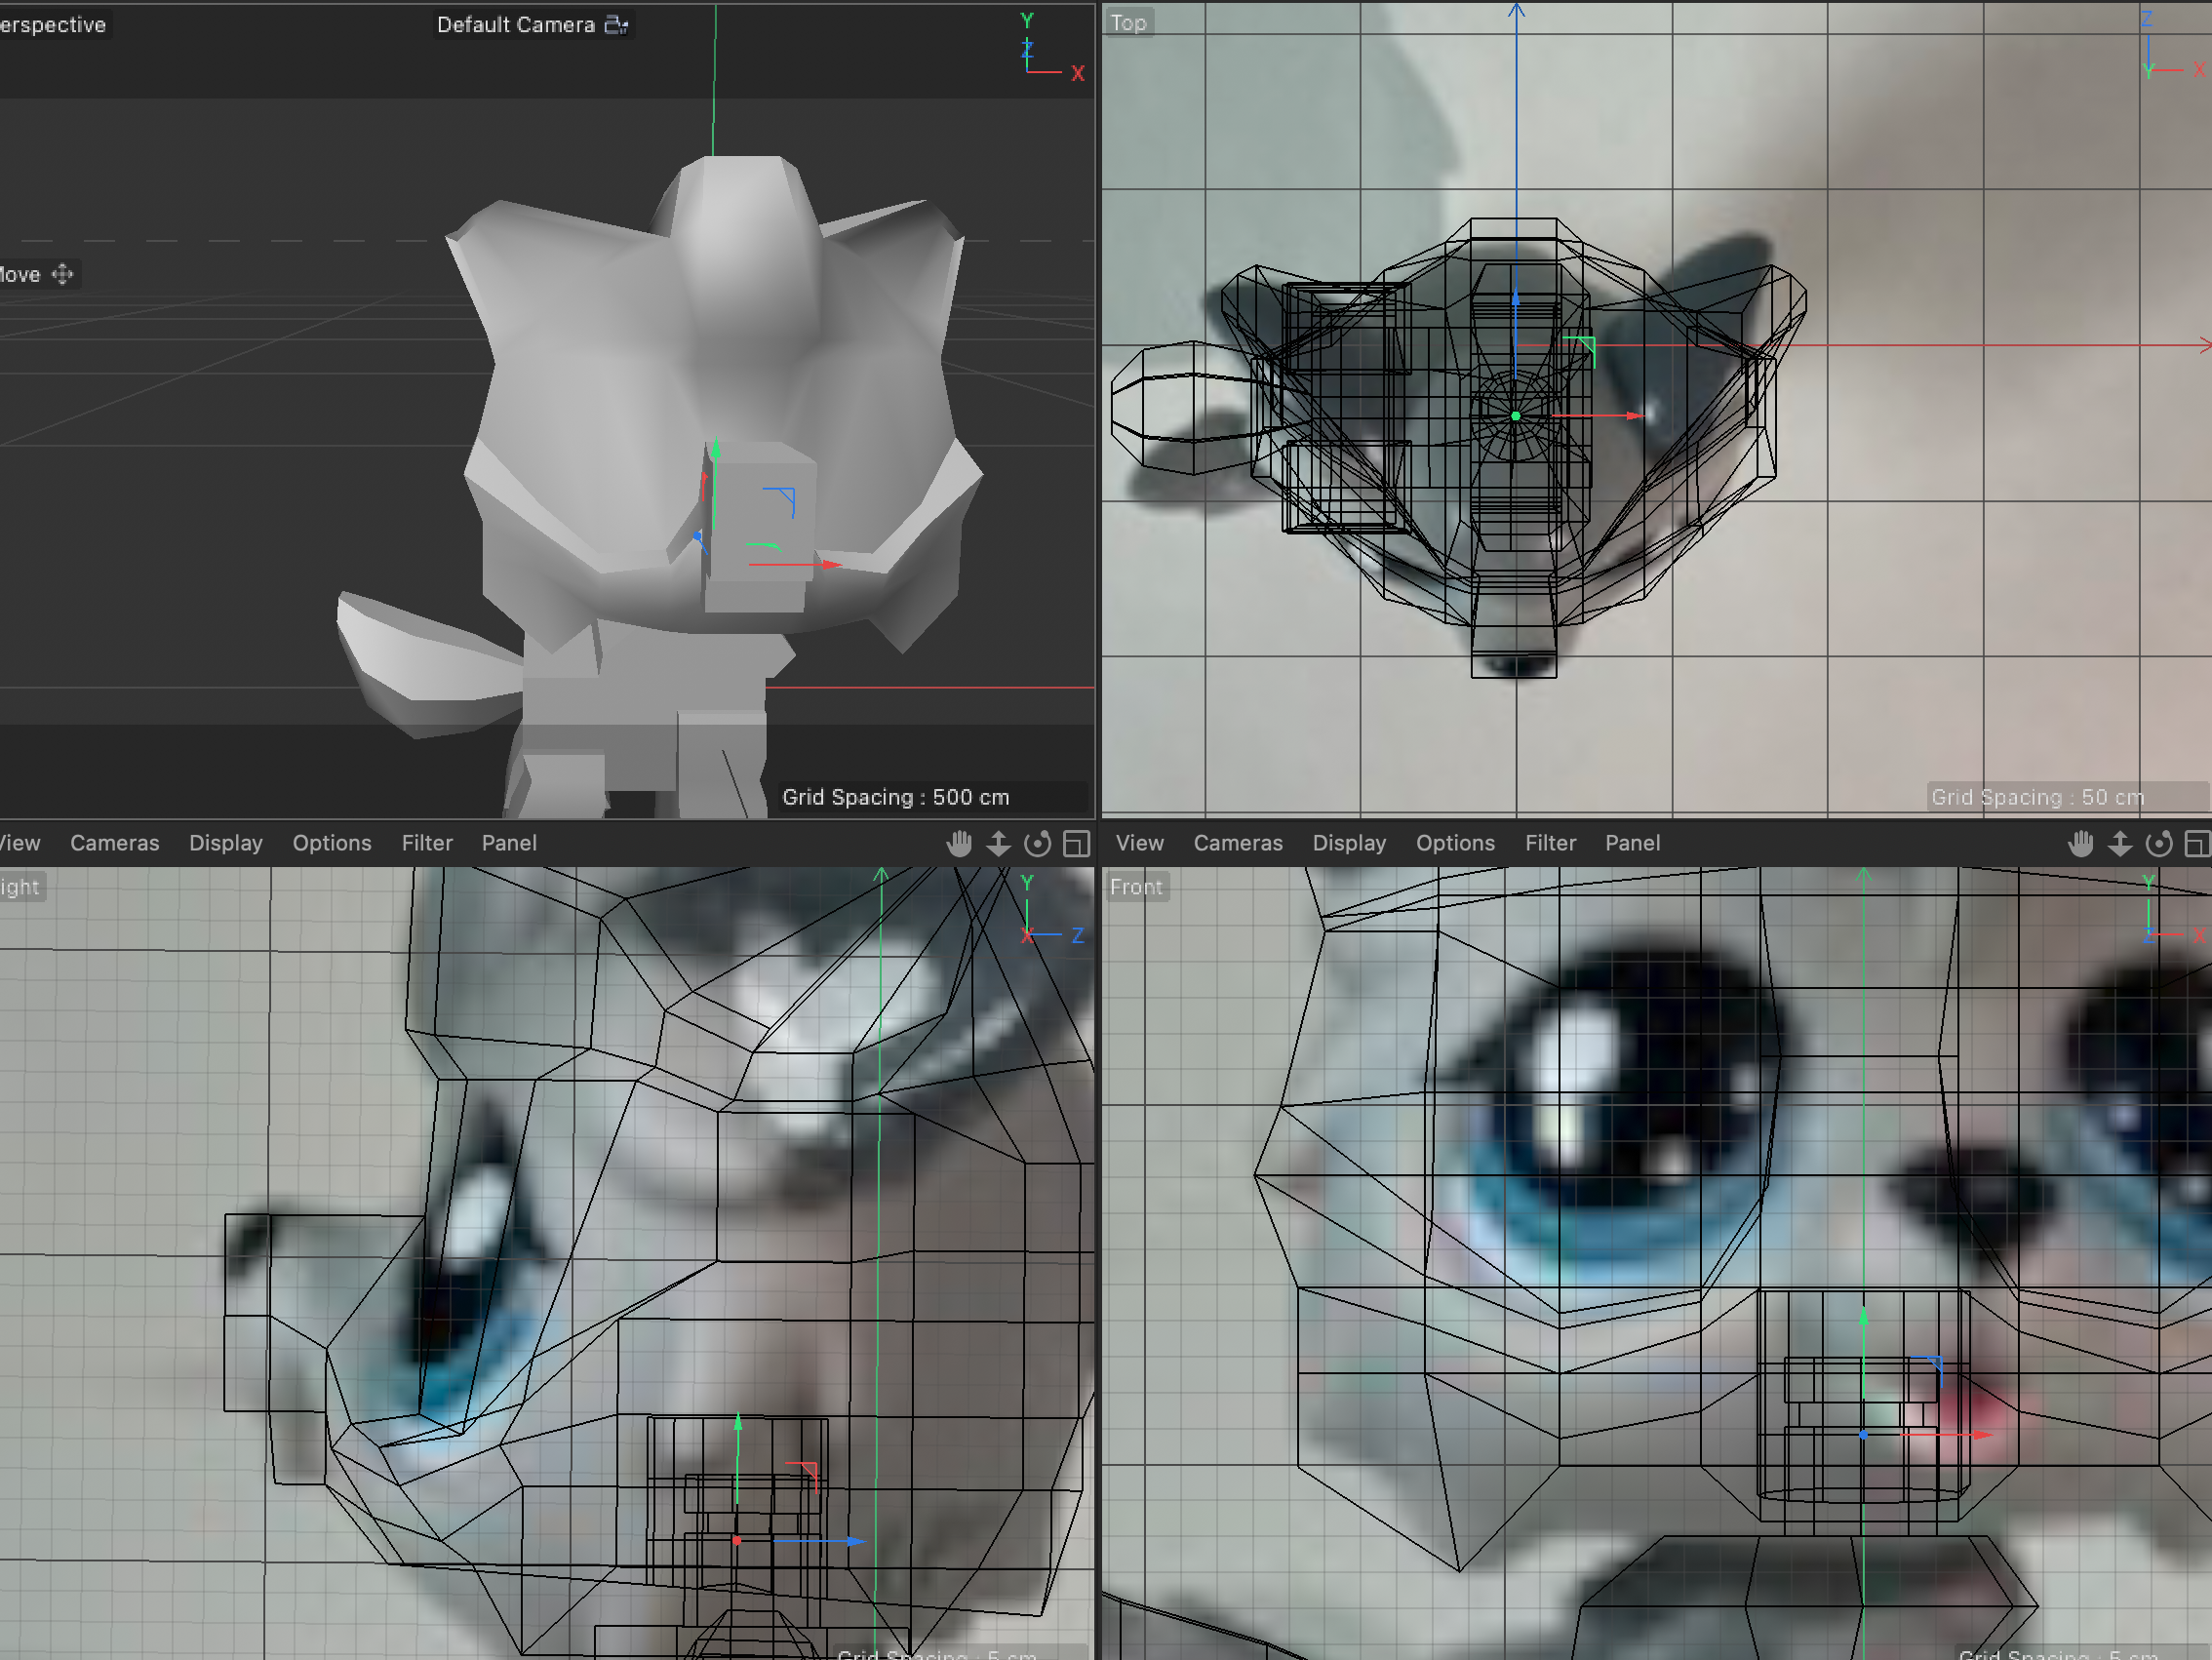Select the zoom arrows icon in Right viewport toolbar

pos(998,843)
